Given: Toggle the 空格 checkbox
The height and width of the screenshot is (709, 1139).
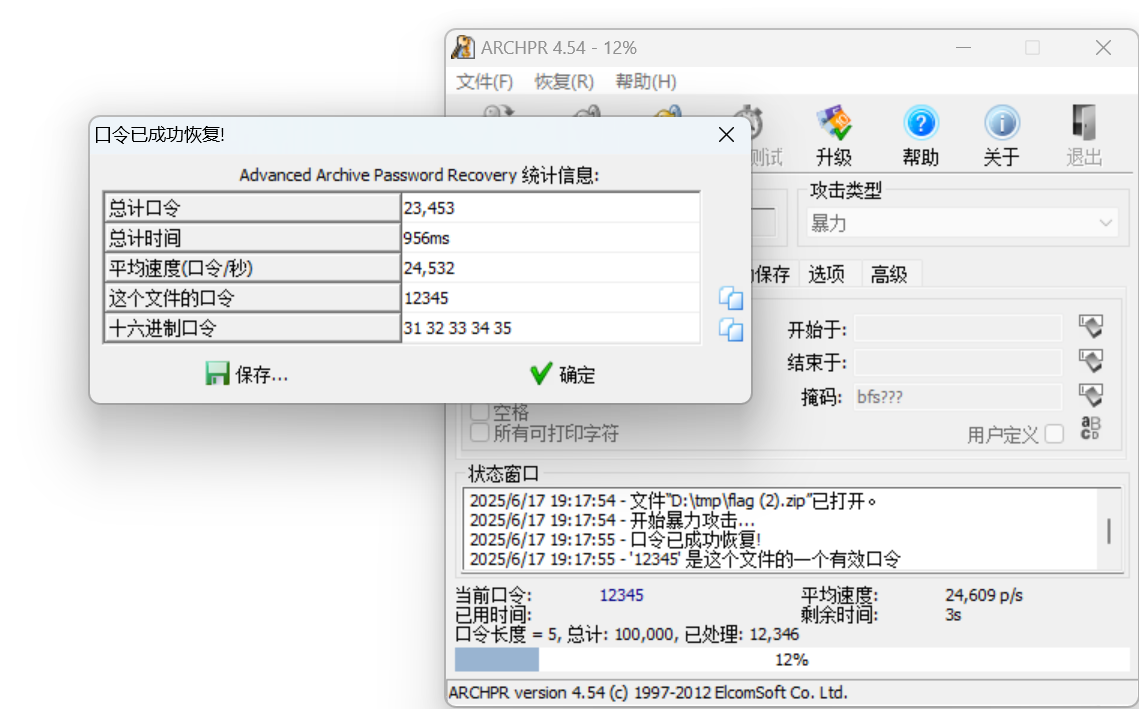Looking at the screenshot, I should (x=479, y=411).
